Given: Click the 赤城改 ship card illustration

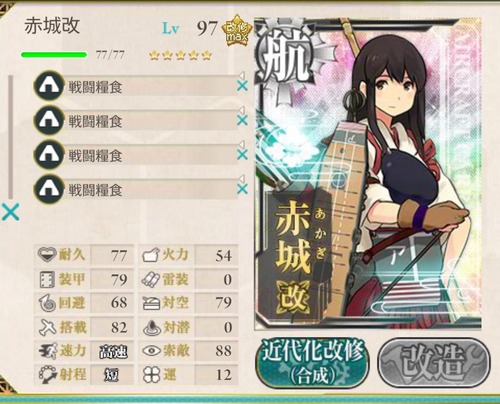Looking at the screenshot, I should click(368, 173).
